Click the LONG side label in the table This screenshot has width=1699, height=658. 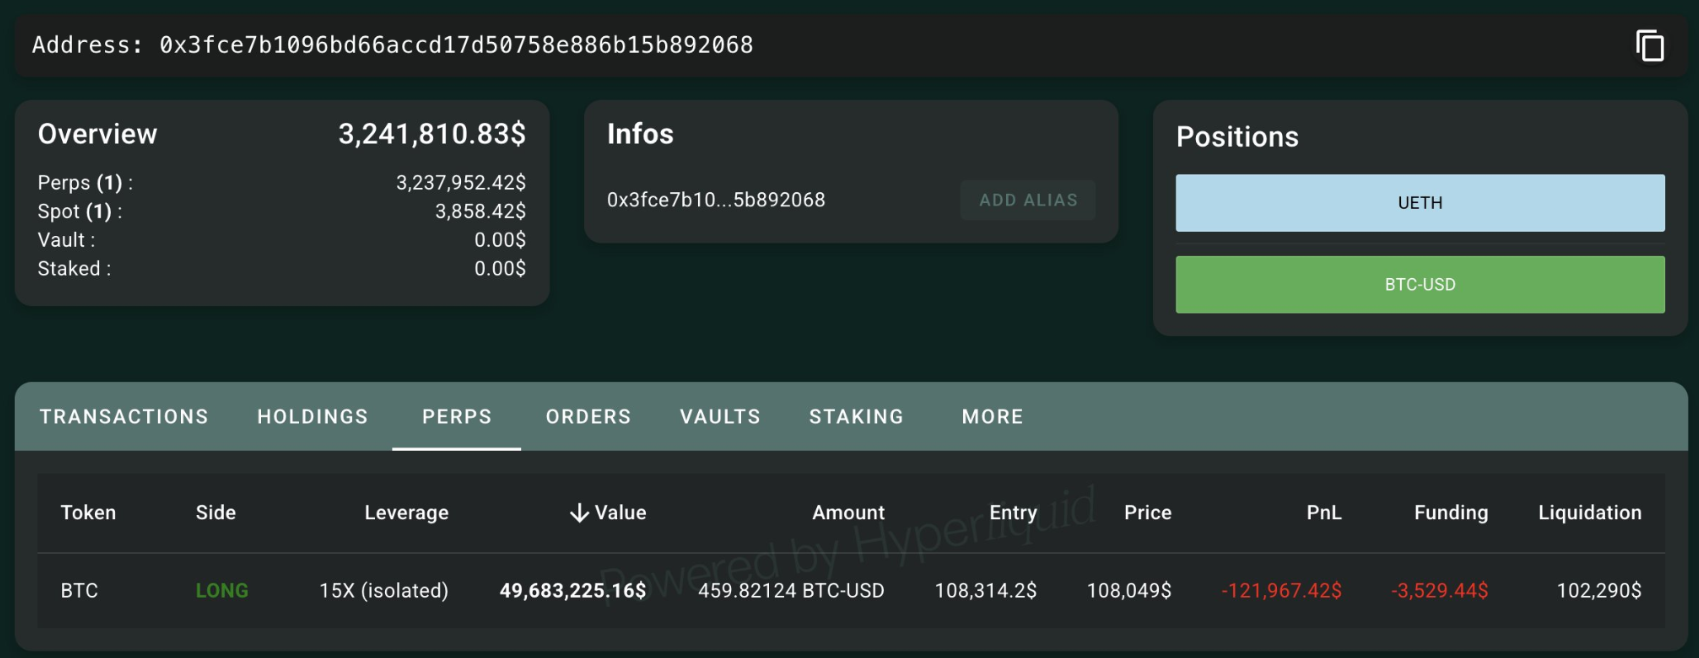(x=222, y=590)
